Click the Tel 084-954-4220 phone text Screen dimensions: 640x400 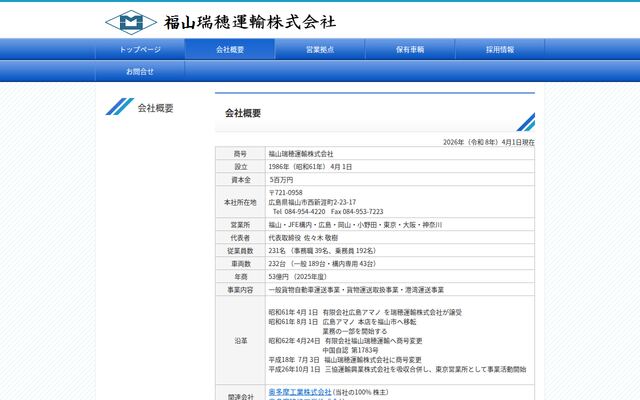click(x=299, y=211)
